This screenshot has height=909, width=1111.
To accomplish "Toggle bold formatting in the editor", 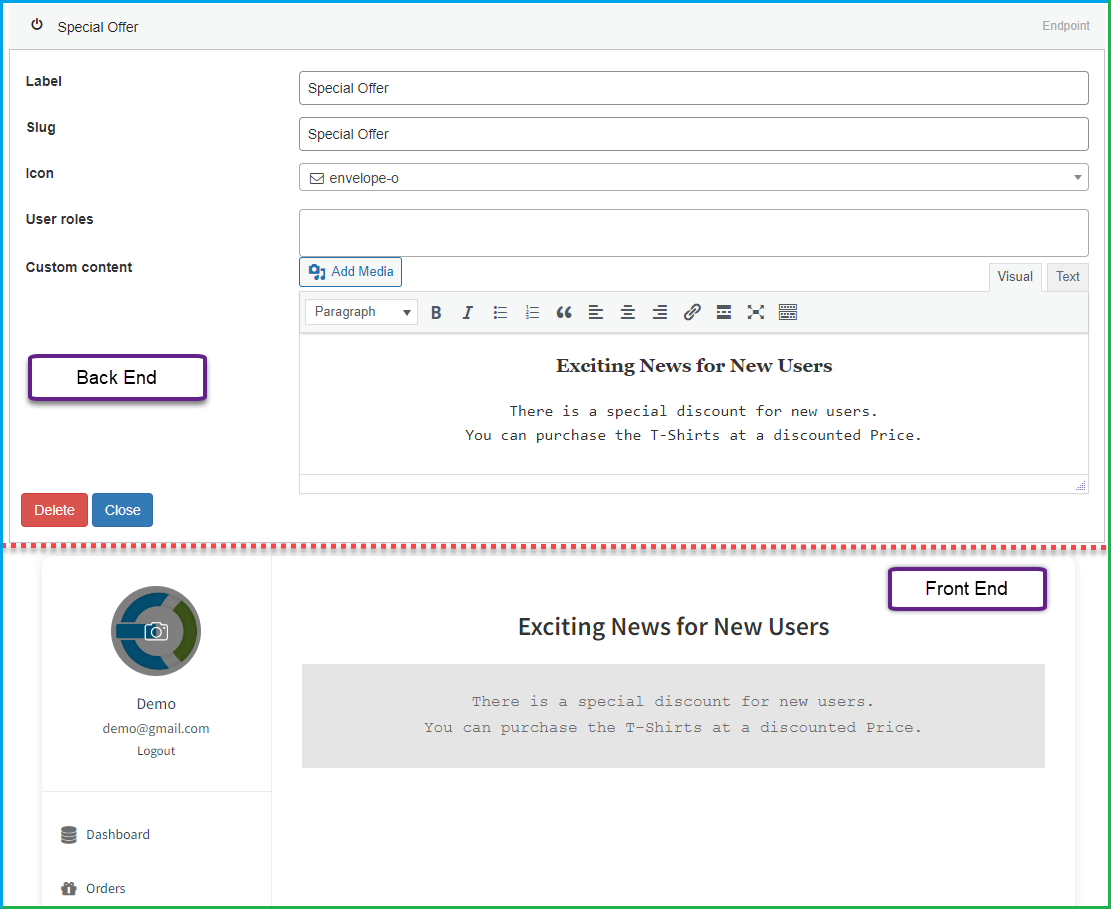I will (x=436, y=312).
